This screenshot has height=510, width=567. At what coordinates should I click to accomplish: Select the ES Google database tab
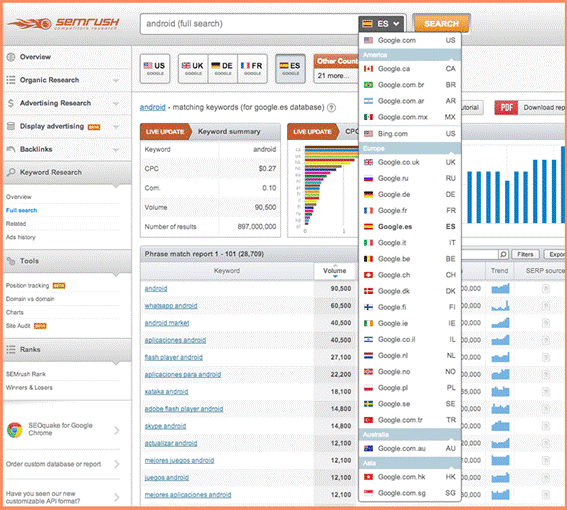(290, 69)
